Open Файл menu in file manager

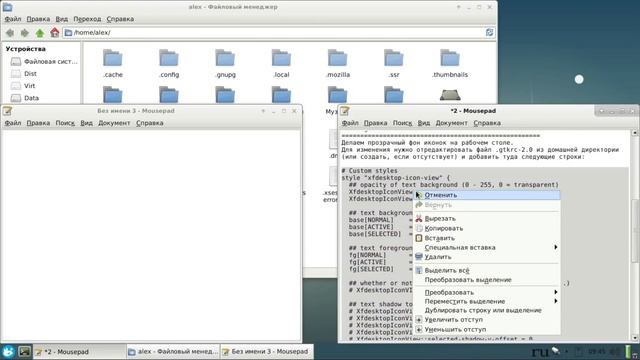coord(13,19)
